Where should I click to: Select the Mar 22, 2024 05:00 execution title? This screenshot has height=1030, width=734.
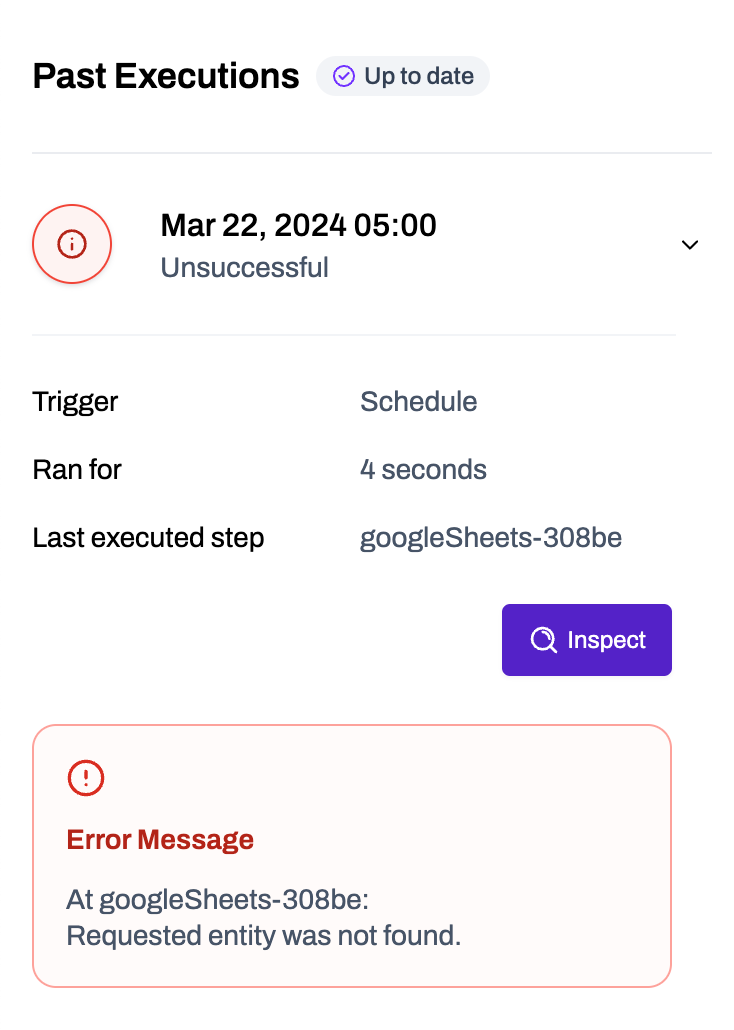[298, 226]
